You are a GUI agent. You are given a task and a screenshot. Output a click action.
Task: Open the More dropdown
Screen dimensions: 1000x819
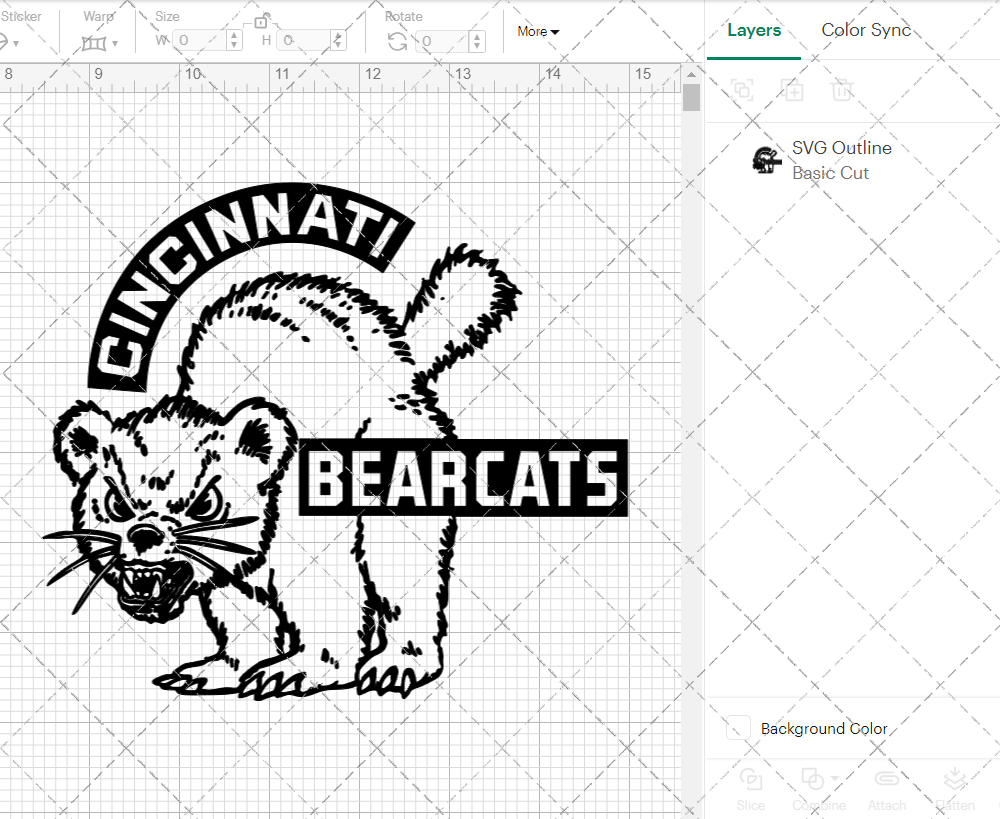pyautogui.click(x=537, y=31)
